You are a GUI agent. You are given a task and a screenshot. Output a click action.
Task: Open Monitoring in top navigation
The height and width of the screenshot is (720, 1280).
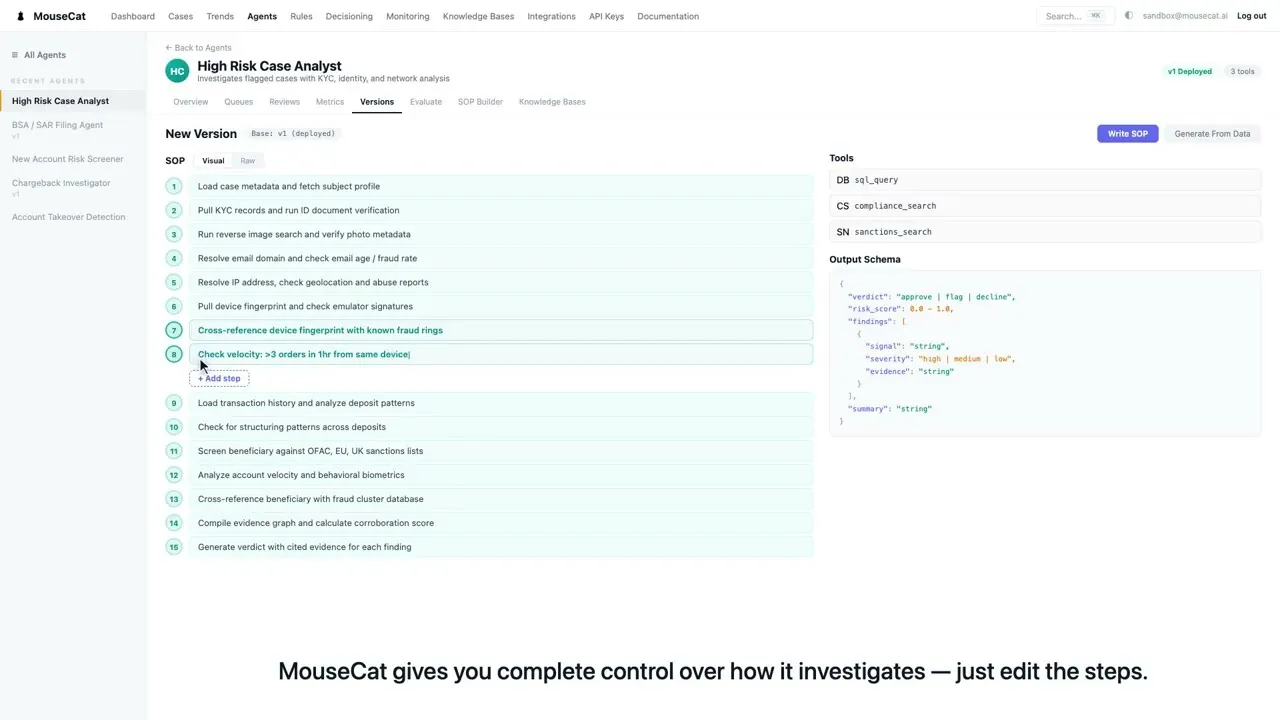click(x=408, y=16)
